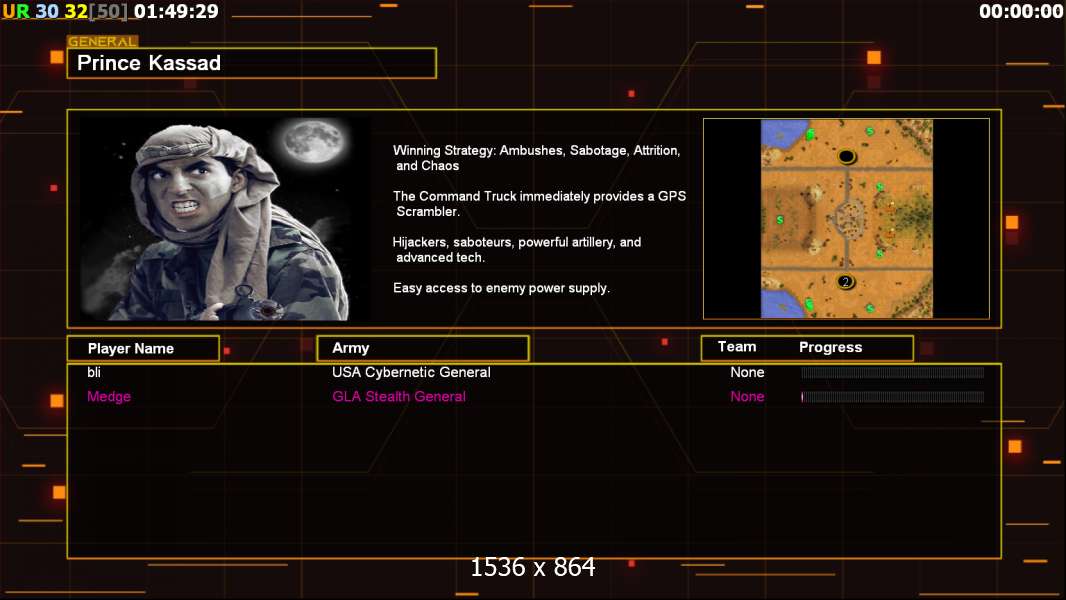Image resolution: width=1066 pixels, height=600 pixels.
Task: Click the 01:49:29 clock readout
Action: point(176,12)
